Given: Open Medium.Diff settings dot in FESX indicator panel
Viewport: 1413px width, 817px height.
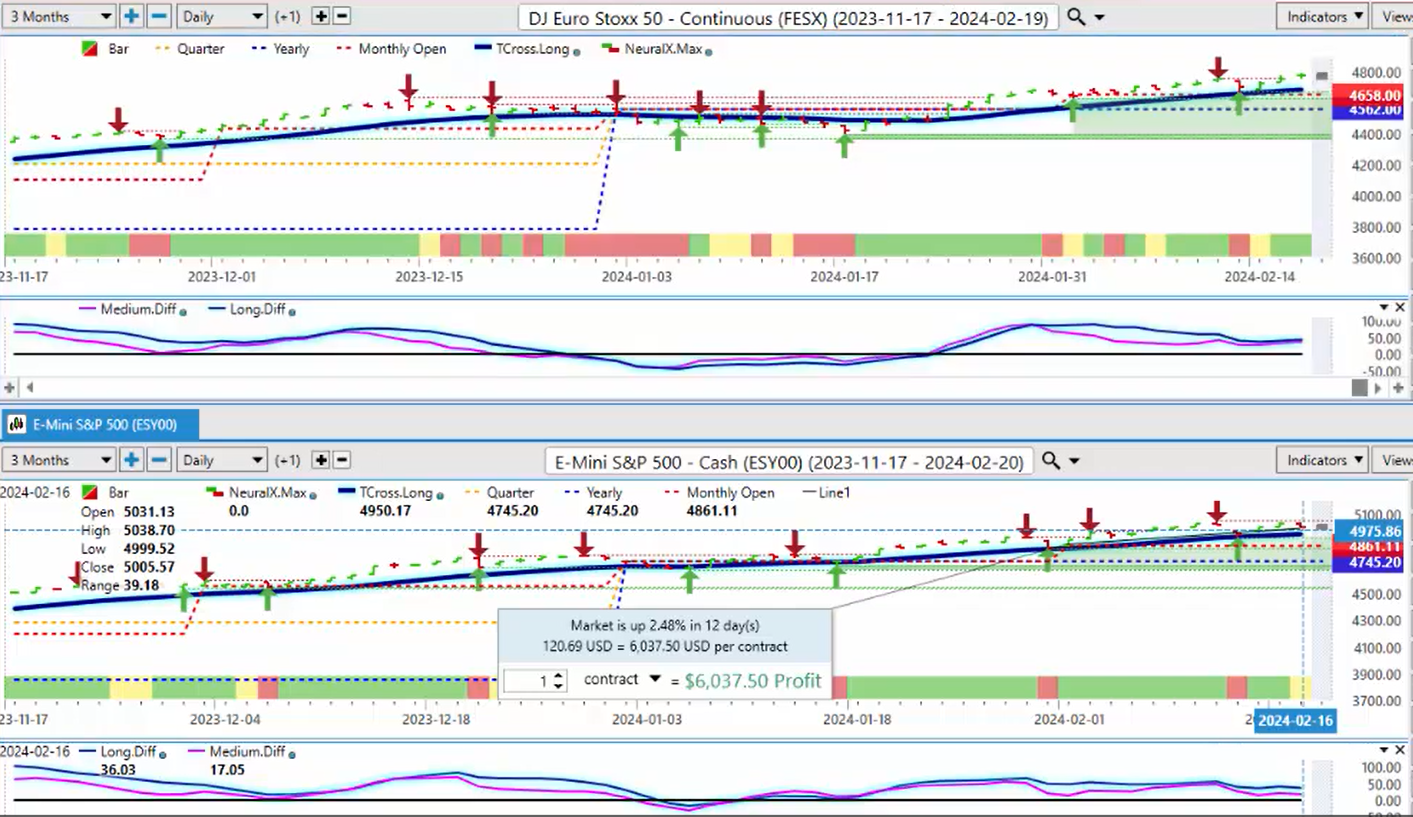Looking at the screenshot, I should click(x=183, y=311).
